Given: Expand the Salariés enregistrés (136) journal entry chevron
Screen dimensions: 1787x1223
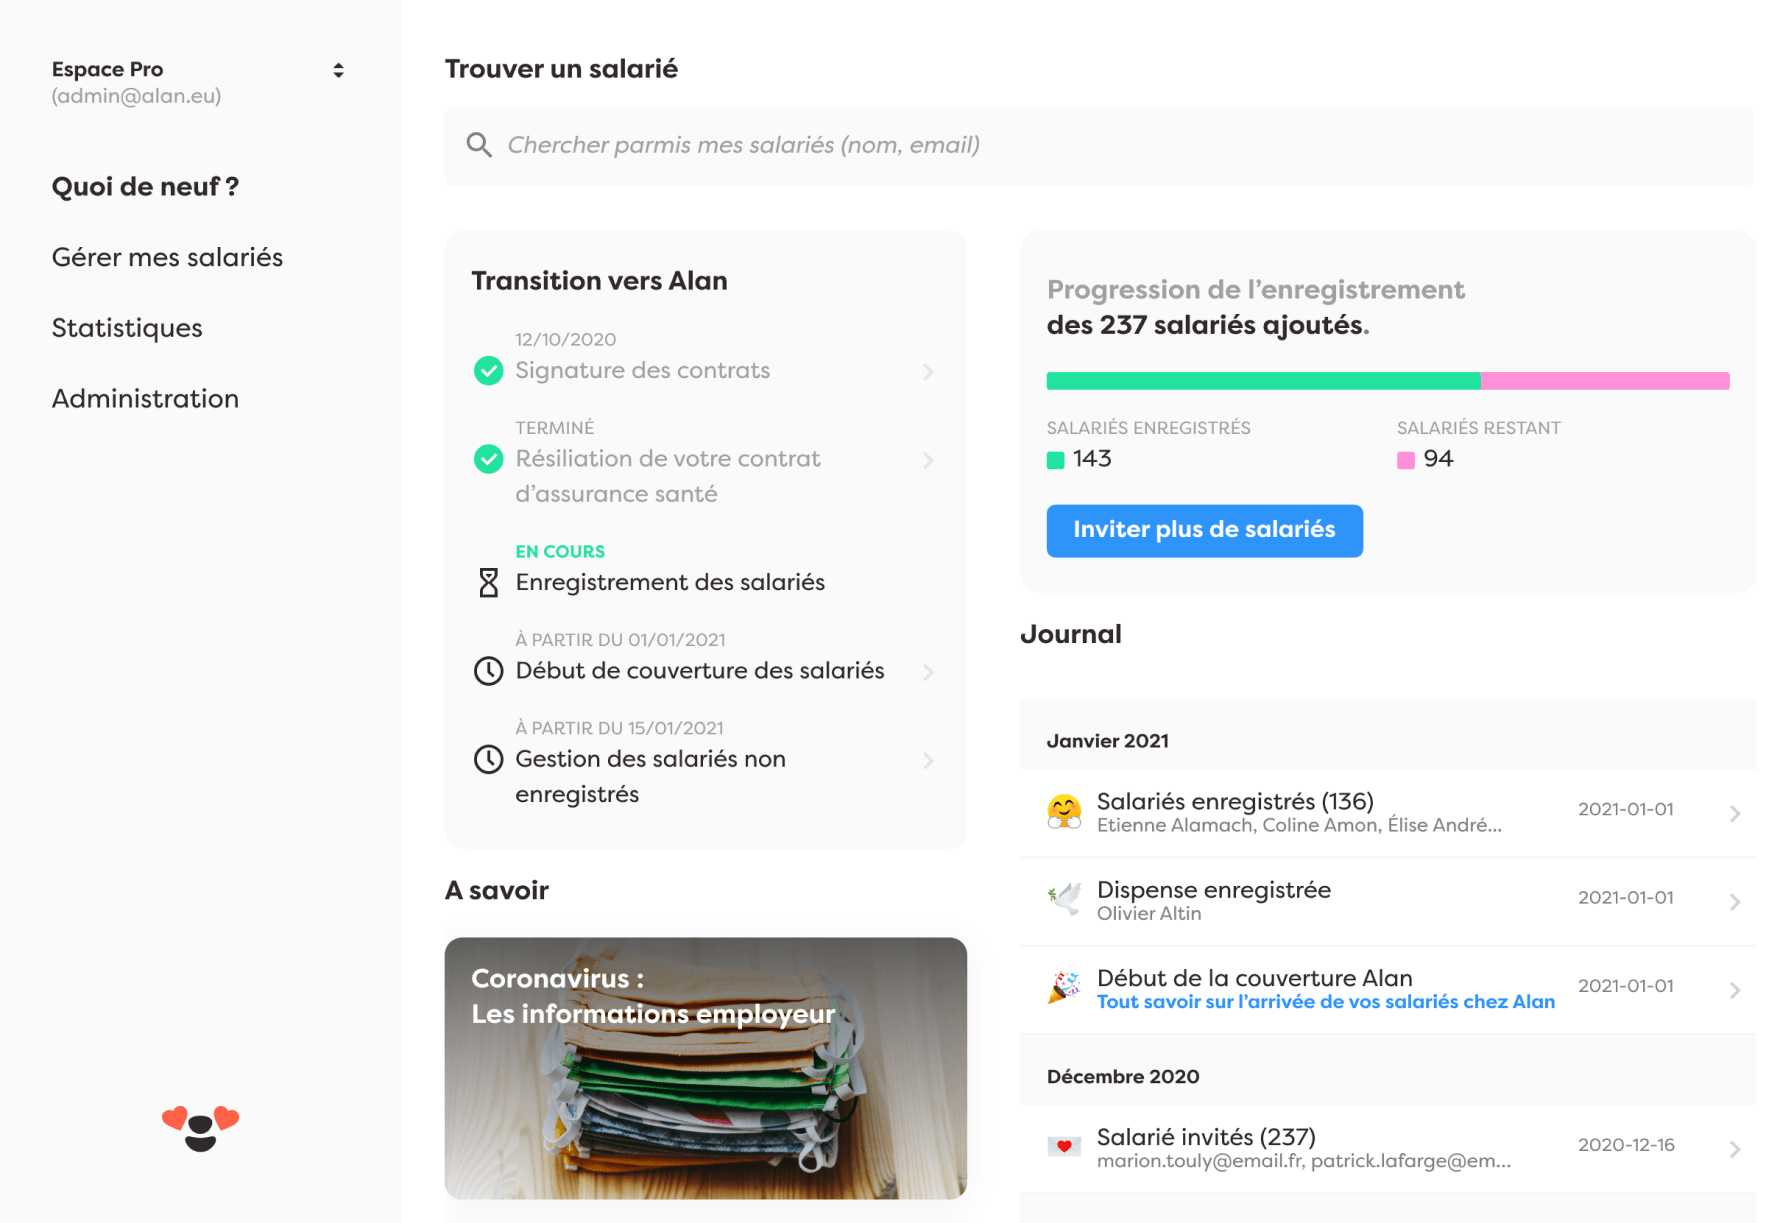Looking at the screenshot, I should tap(1735, 813).
